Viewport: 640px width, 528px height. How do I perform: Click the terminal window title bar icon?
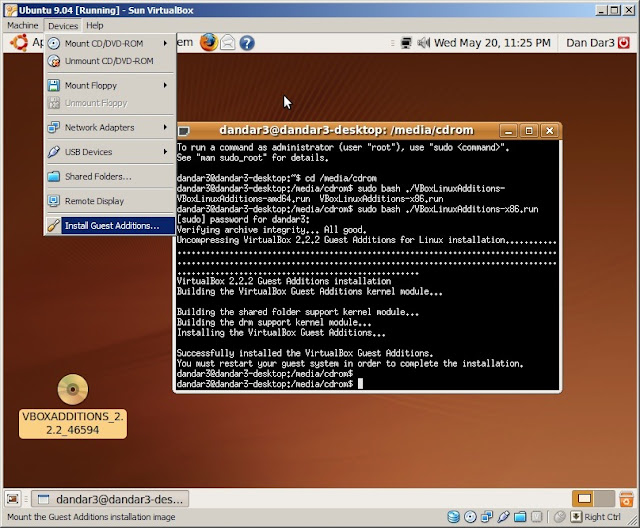(184, 131)
